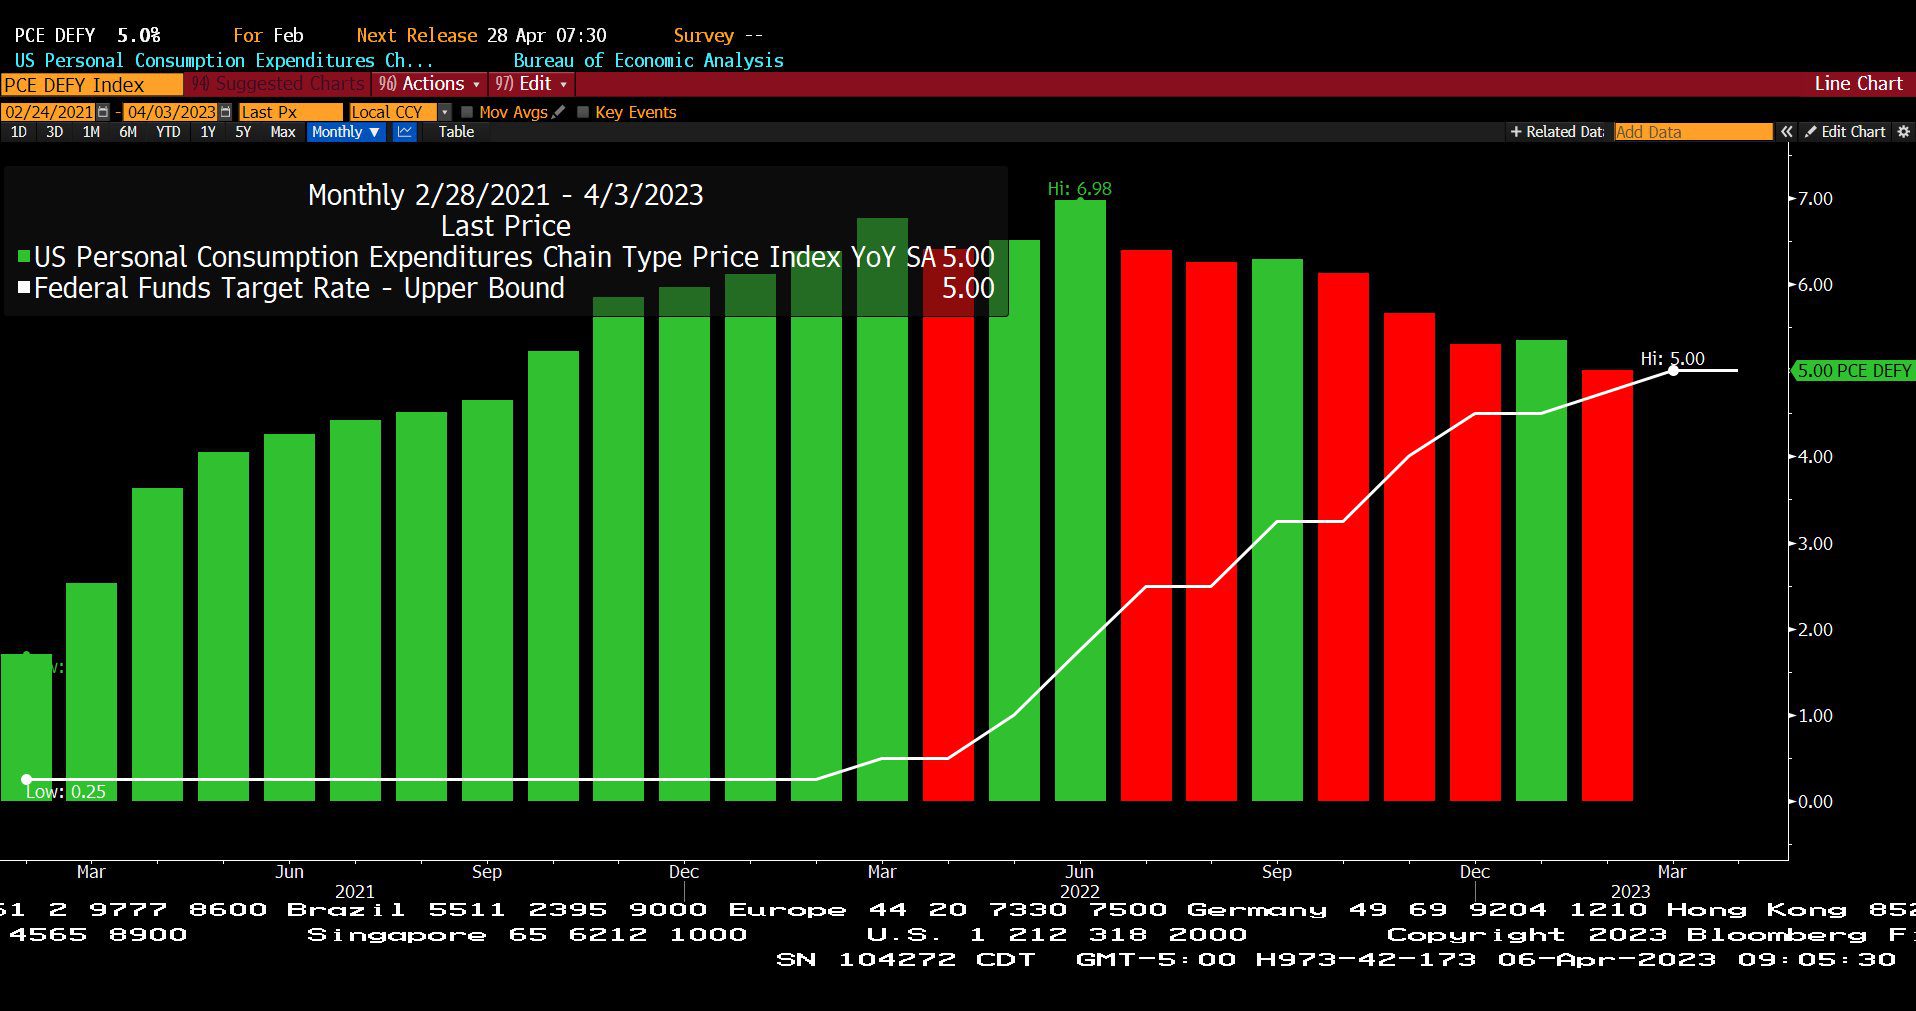1916x1011 pixels.
Task: Click the 7.00 y-axis label
Action: pos(1815,199)
